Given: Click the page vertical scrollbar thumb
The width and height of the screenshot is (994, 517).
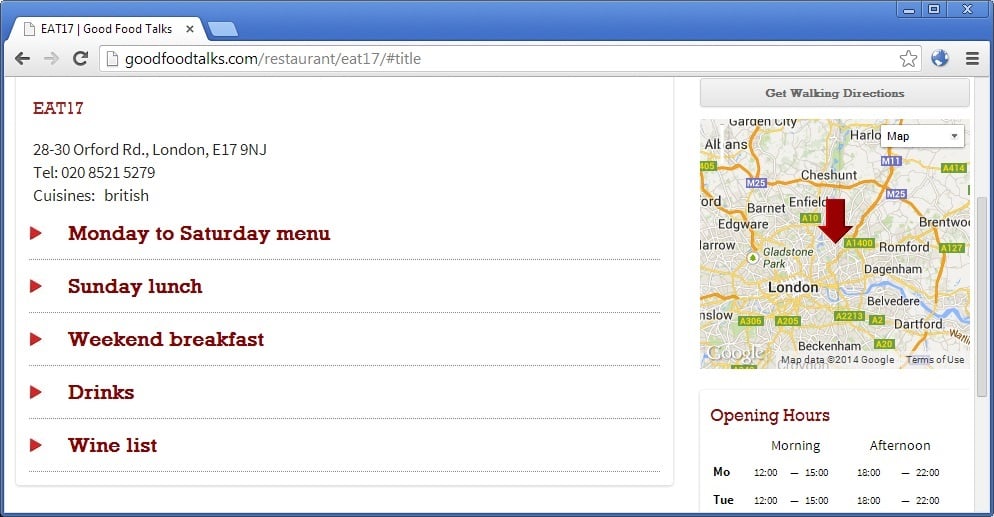Looking at the screenshot, I should (x=981, y=297).
